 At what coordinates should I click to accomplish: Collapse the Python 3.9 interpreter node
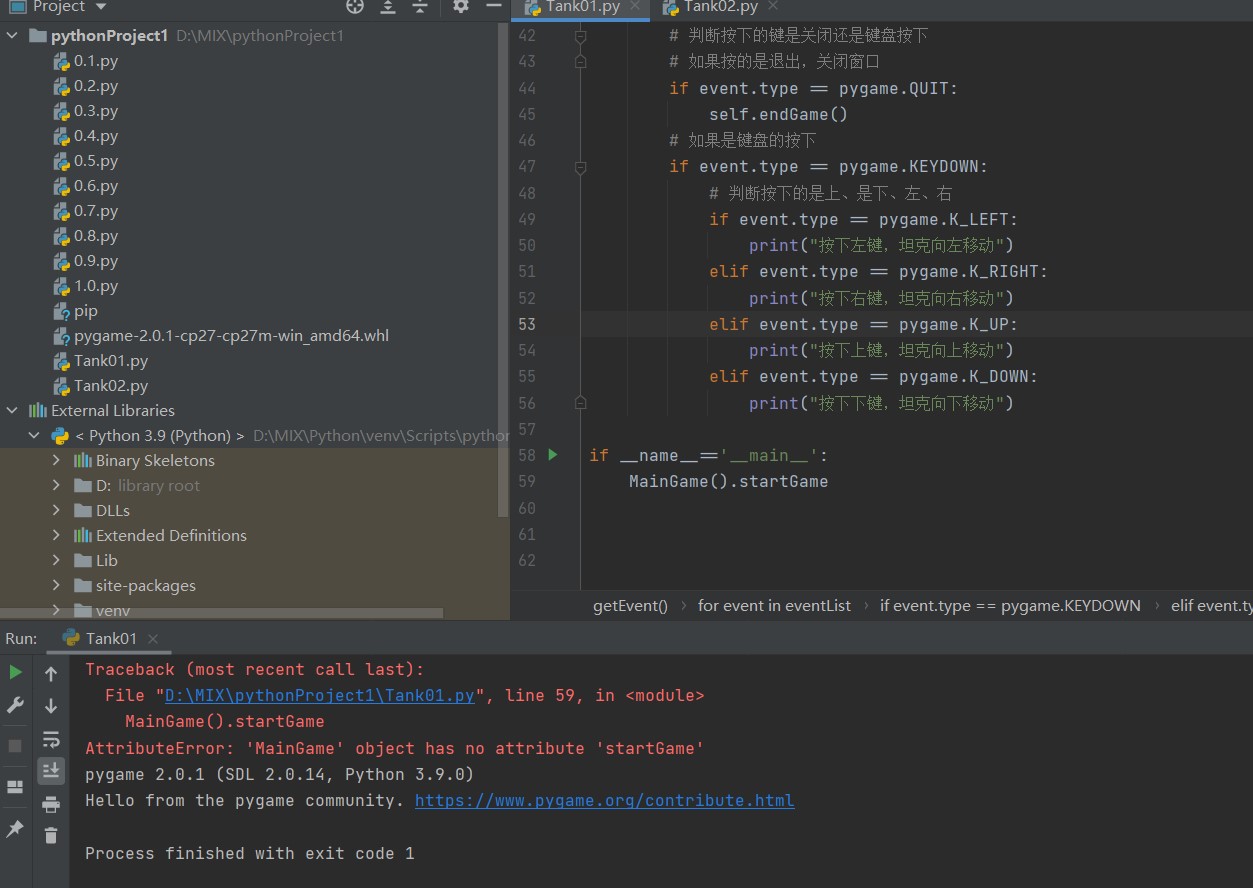34,435
